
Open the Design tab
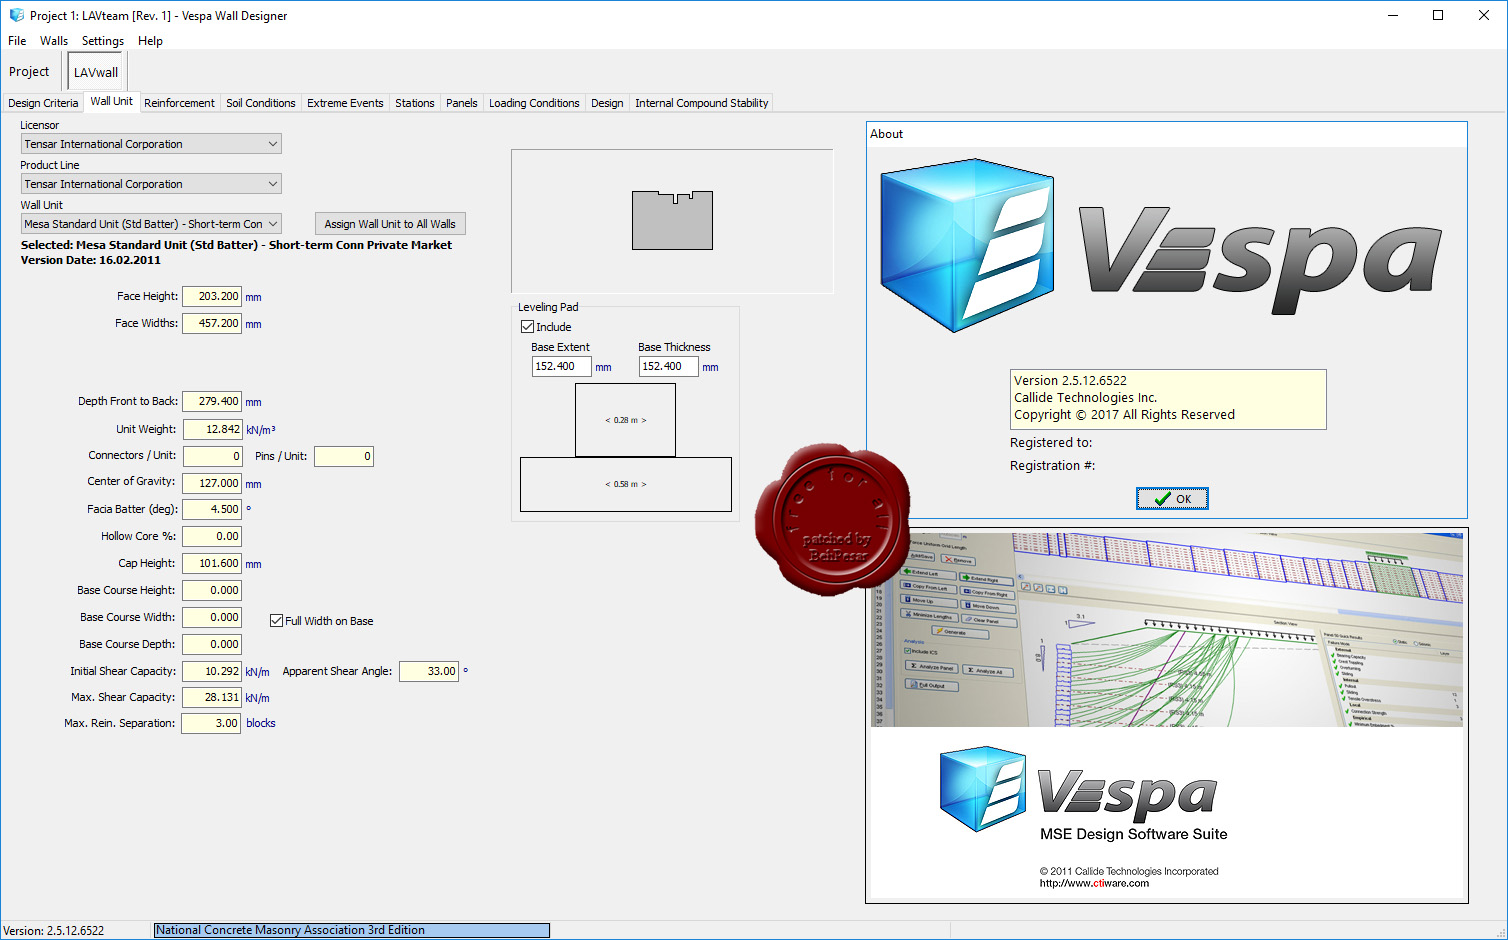pos(607,103)
